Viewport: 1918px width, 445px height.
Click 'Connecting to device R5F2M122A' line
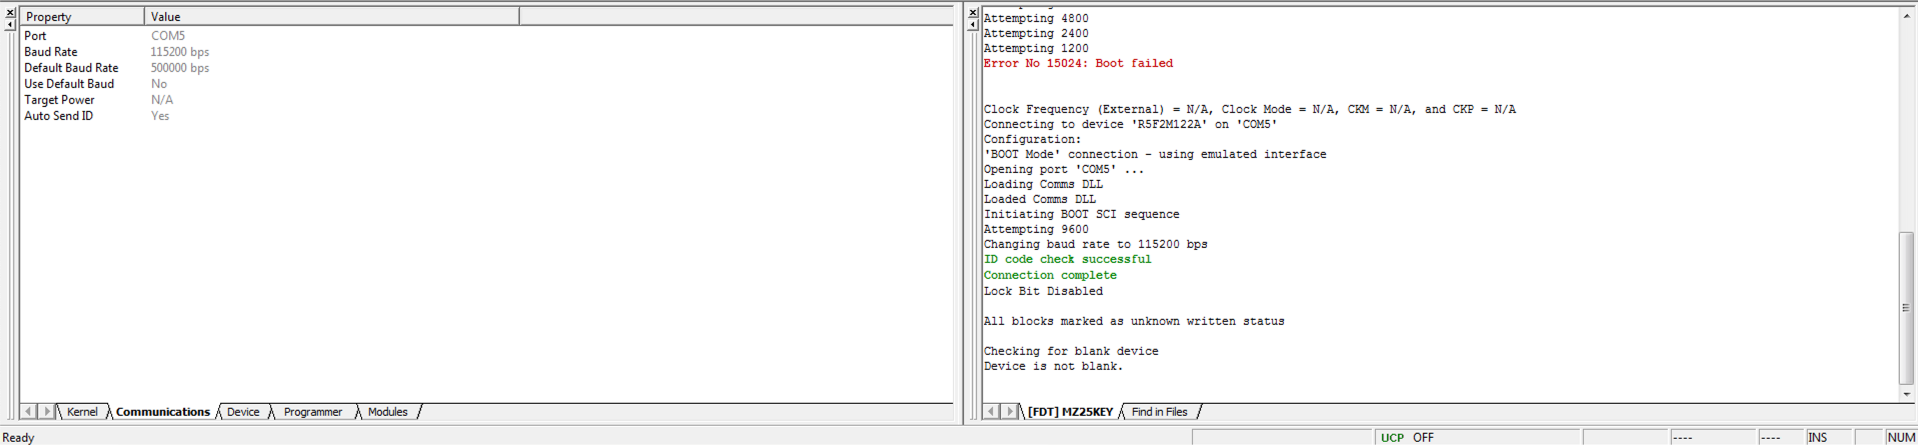(1131, 124)
